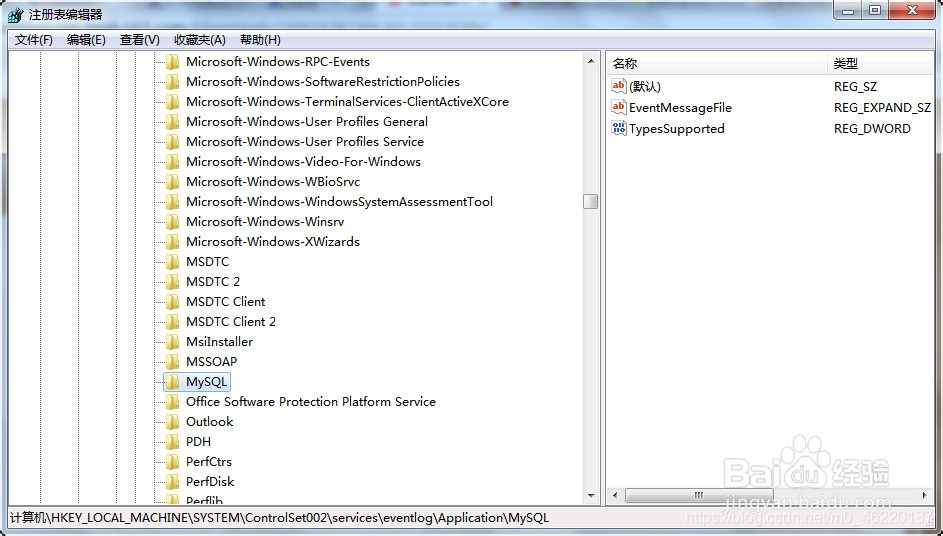943x536 pixels.
Task: Click the values pane scroll right arrow
Action: tap(924, 496)
